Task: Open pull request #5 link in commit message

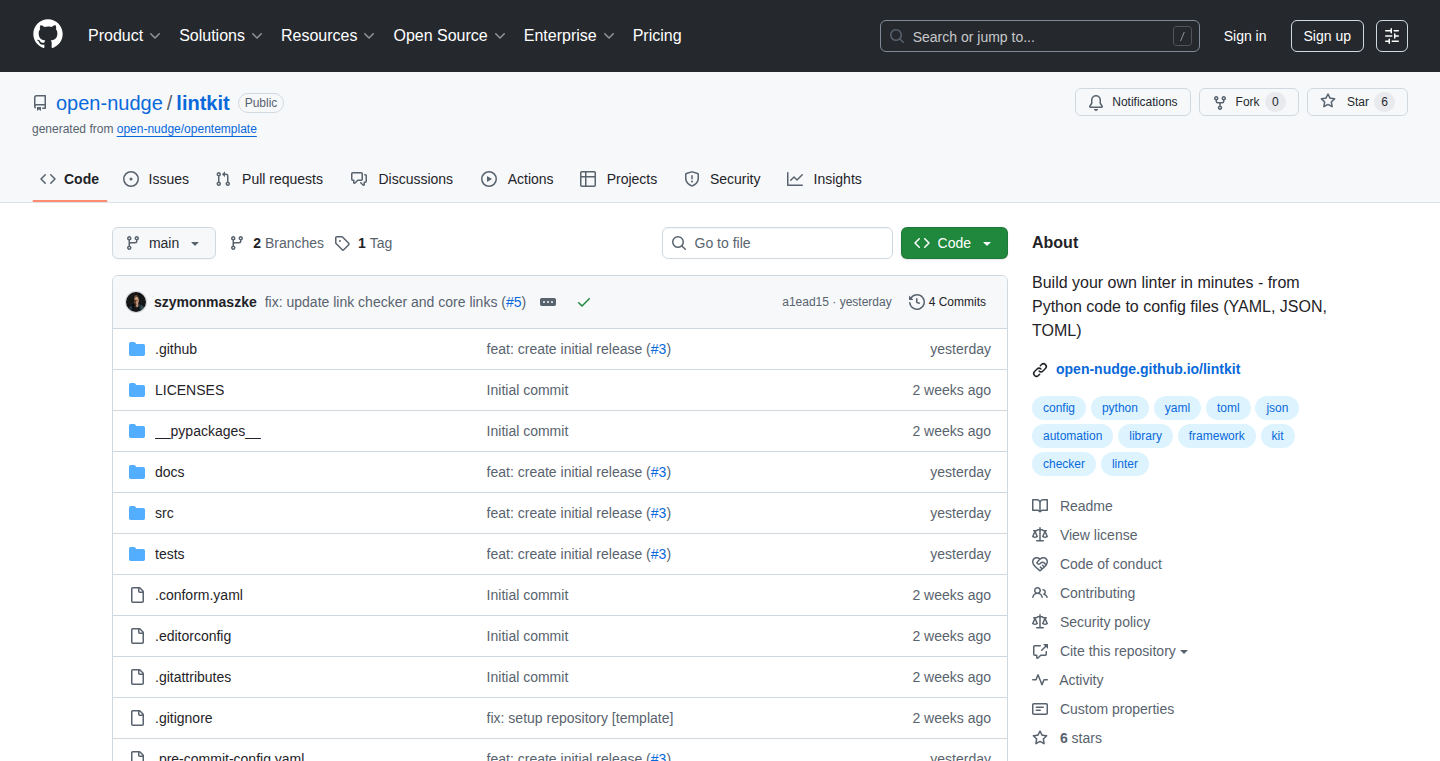Action: point(514,302)
